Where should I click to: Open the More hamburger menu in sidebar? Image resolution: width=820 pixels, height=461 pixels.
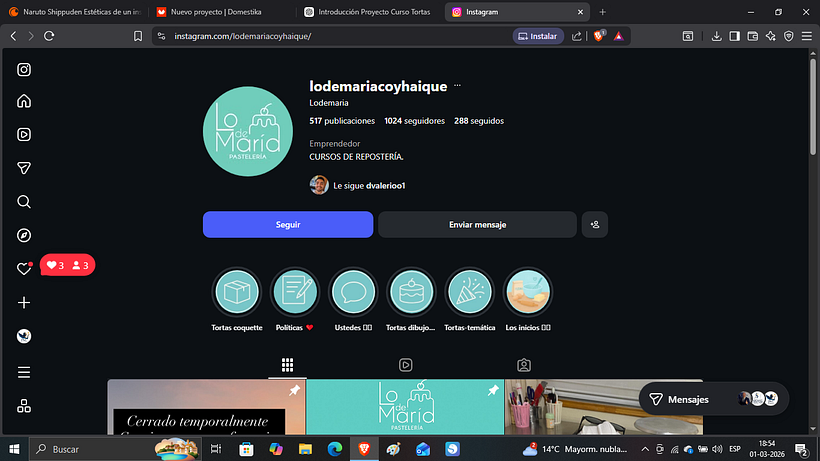point(24,372)
